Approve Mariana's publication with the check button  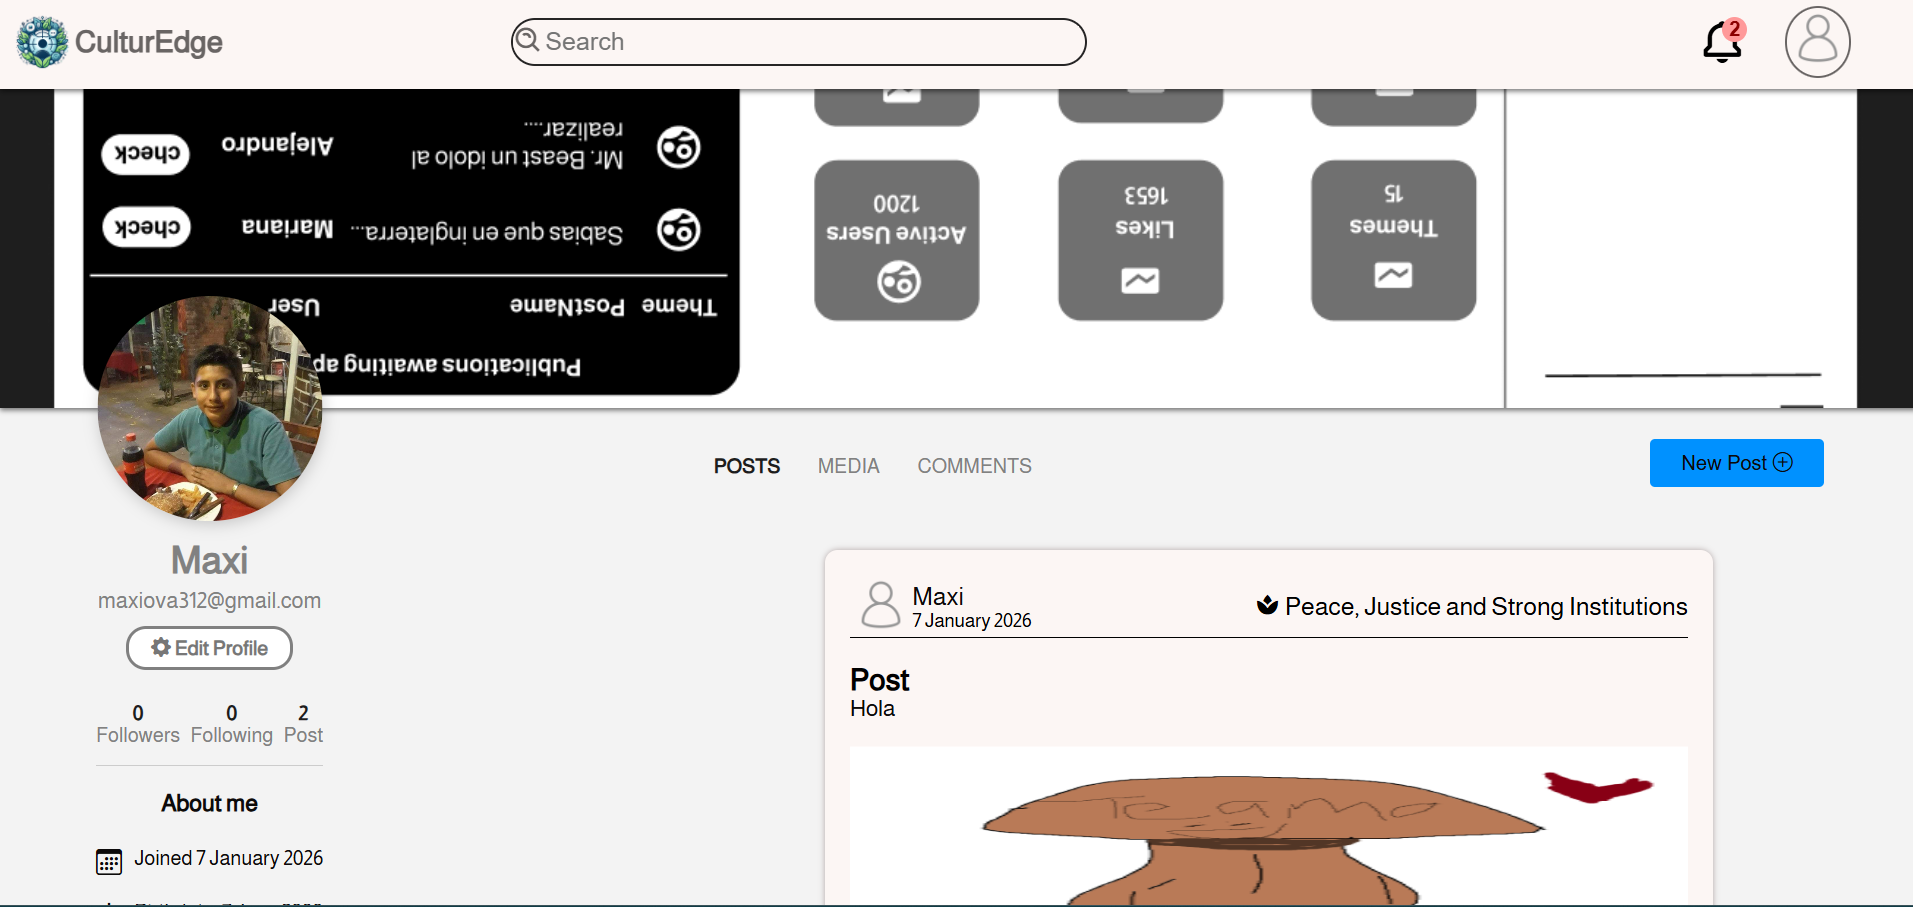coord(145,227)
